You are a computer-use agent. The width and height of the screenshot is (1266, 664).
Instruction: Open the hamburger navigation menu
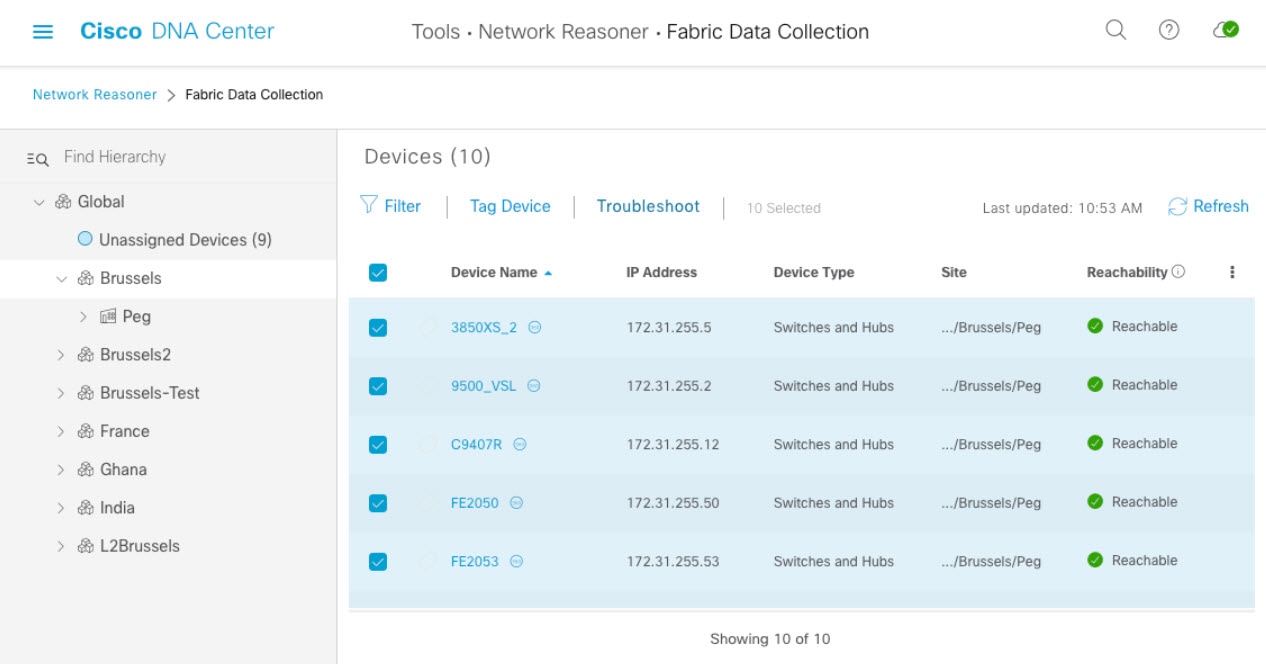click(43, 32)
